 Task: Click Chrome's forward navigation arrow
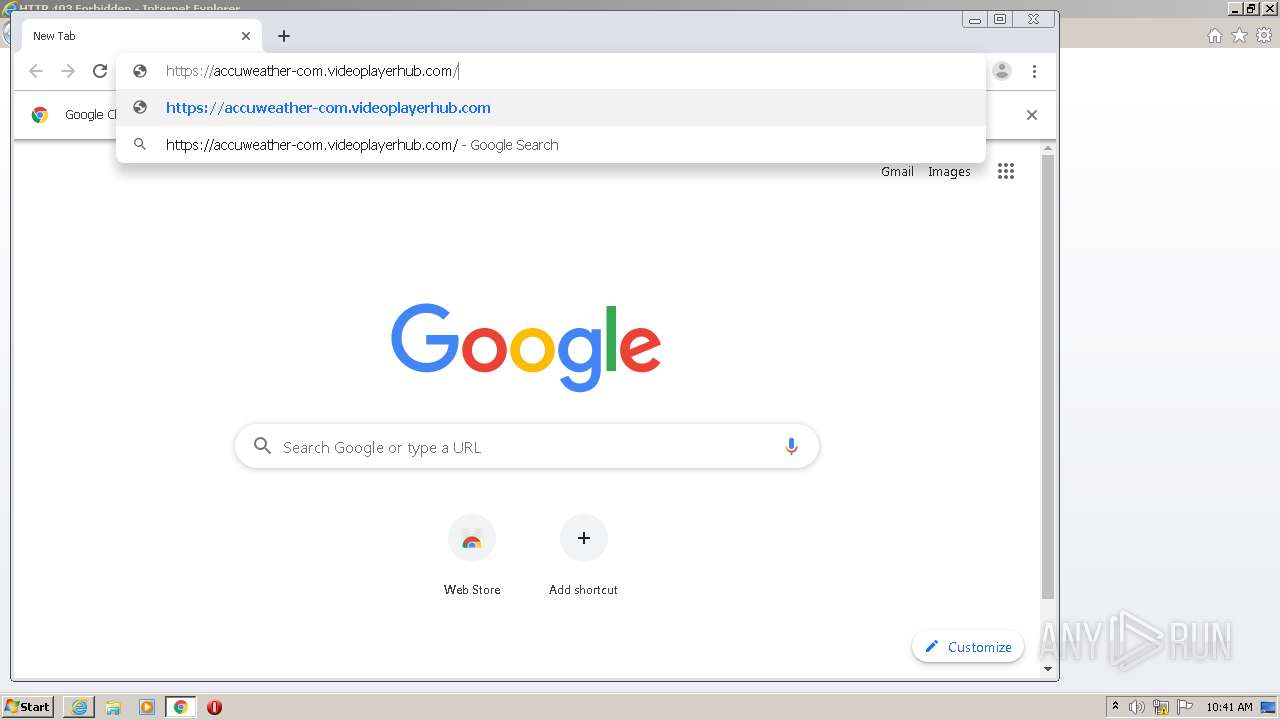click(68, 71)
